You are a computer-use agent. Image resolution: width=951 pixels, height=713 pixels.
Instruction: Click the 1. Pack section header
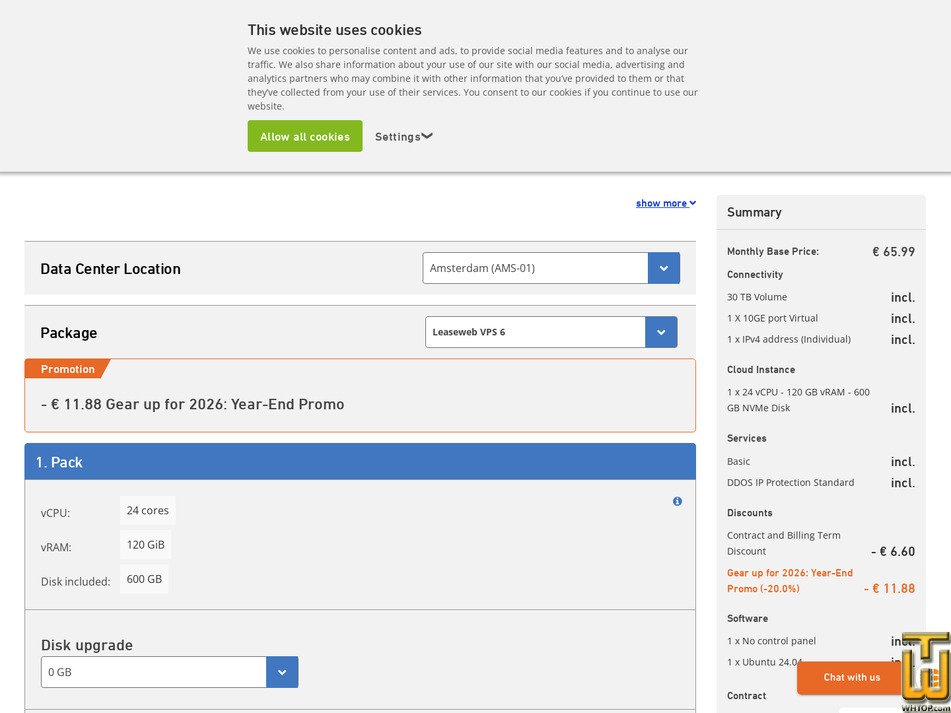360,461
